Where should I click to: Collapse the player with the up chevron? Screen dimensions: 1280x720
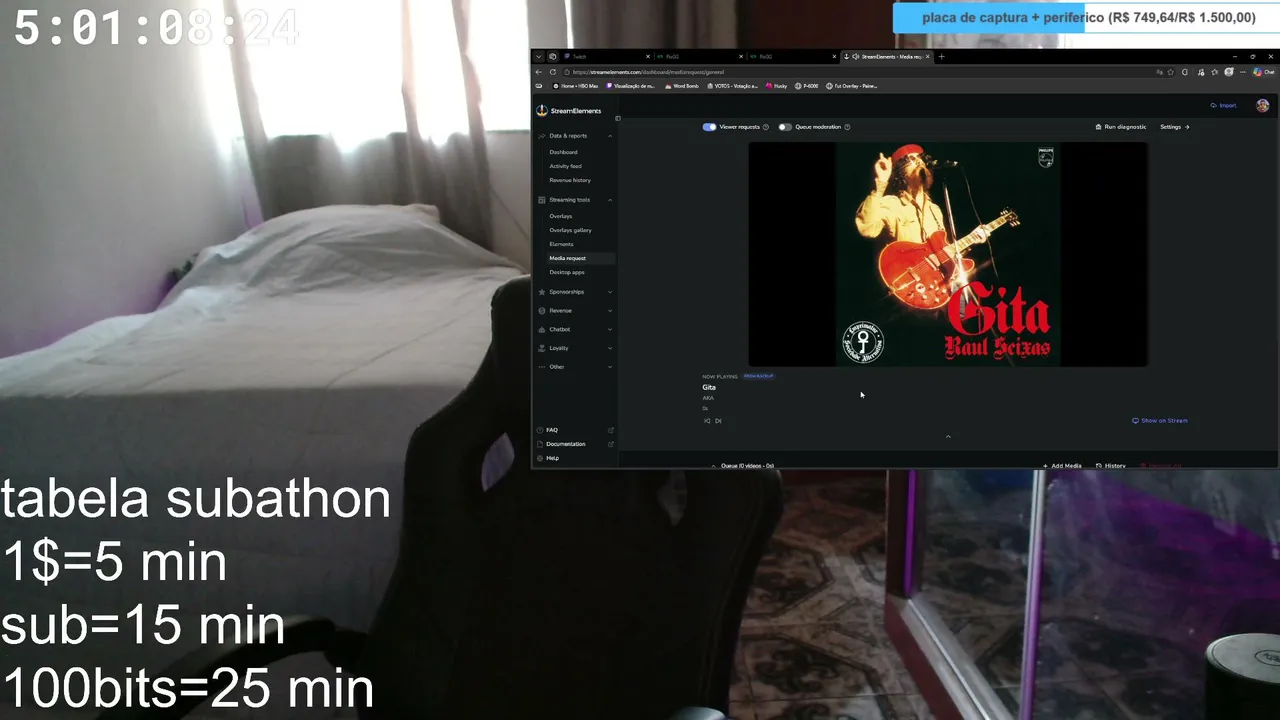[x=948, y=436]
